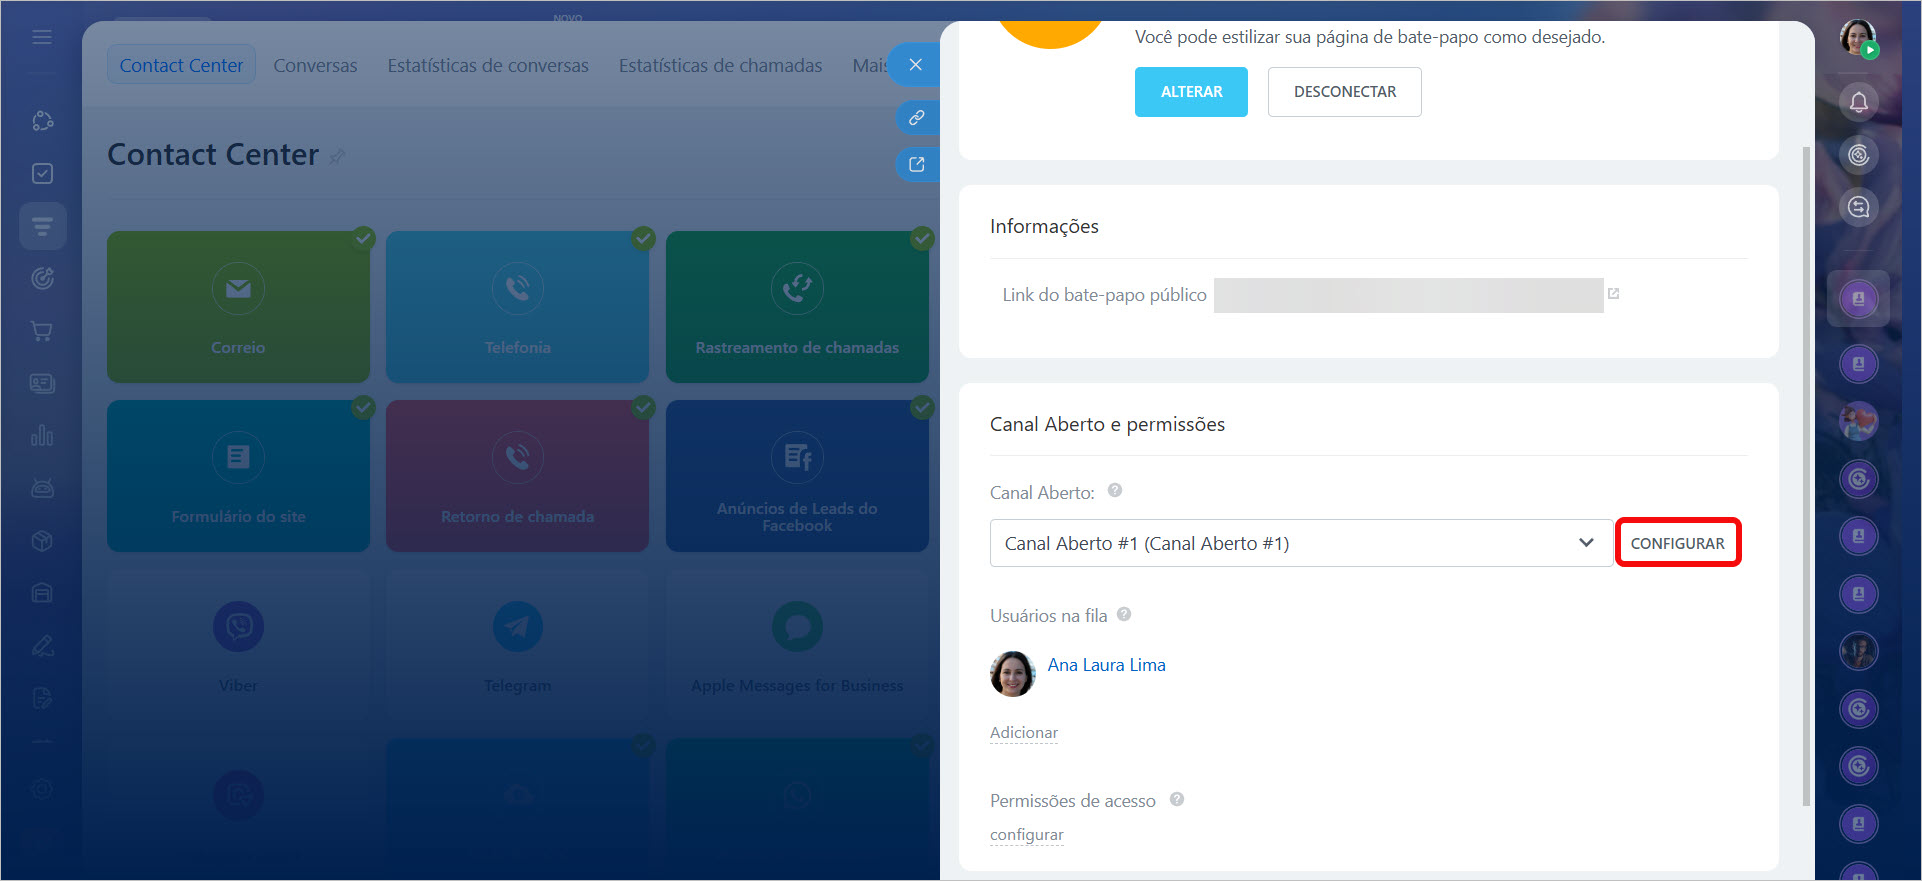1922x881 pixels.
Task: Click the public chat link field
Action: click(x=1407, y=295)
